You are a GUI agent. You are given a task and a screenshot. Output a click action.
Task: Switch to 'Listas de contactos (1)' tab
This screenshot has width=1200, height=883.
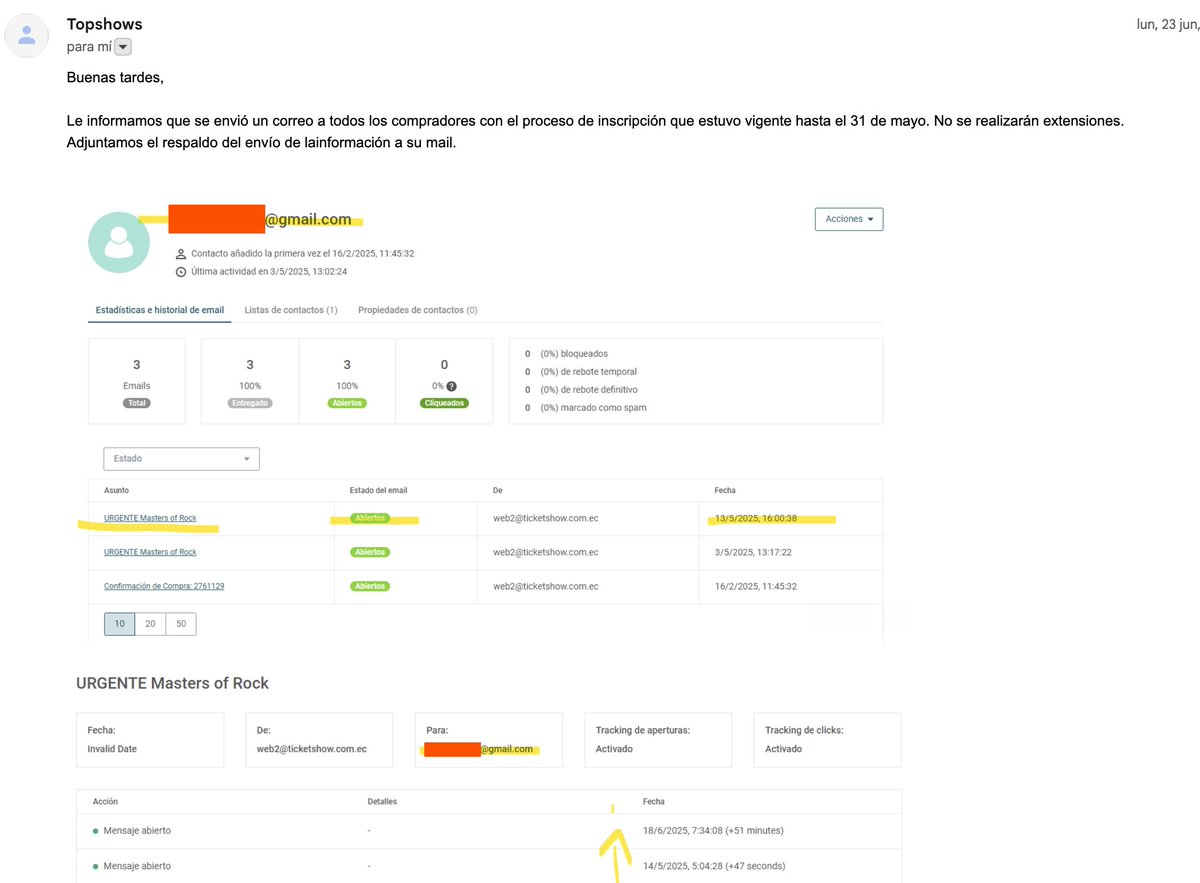[x=291, y=310]
